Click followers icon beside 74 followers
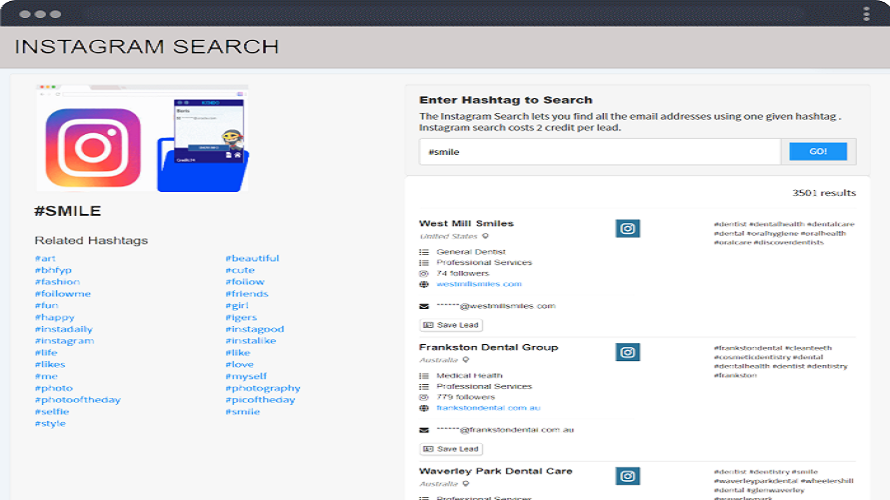The image size is (890, 500). click(424, 273)
